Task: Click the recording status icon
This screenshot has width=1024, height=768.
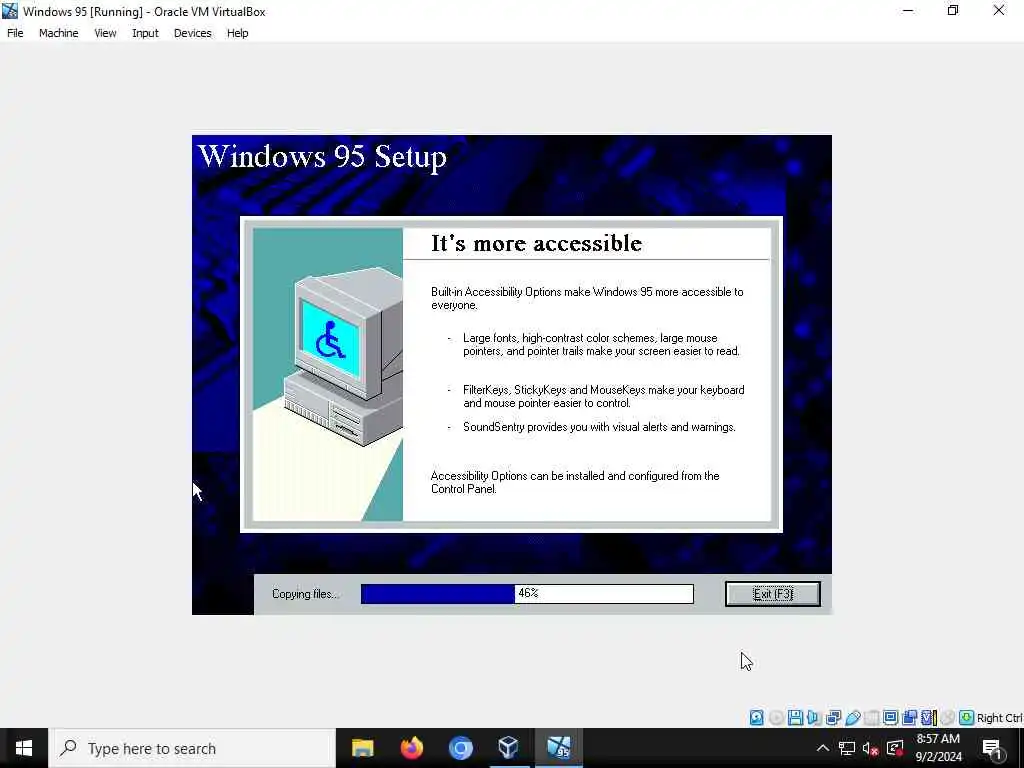Action: point(910,718)
